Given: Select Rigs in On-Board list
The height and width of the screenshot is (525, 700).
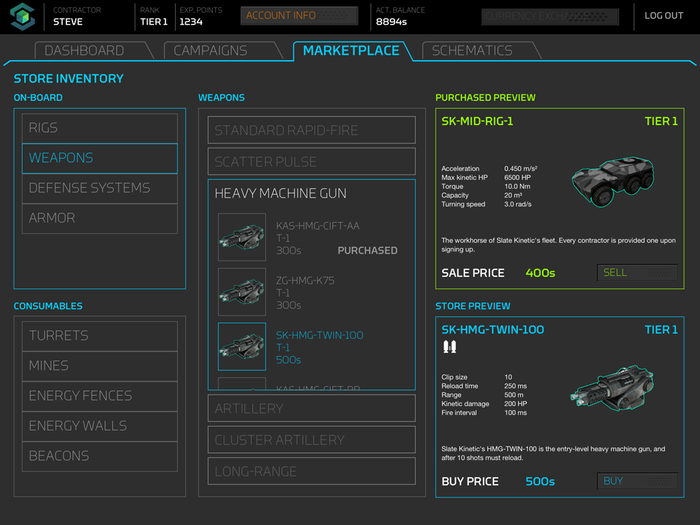Looking at the screenshot, I should tap(100, 128).
